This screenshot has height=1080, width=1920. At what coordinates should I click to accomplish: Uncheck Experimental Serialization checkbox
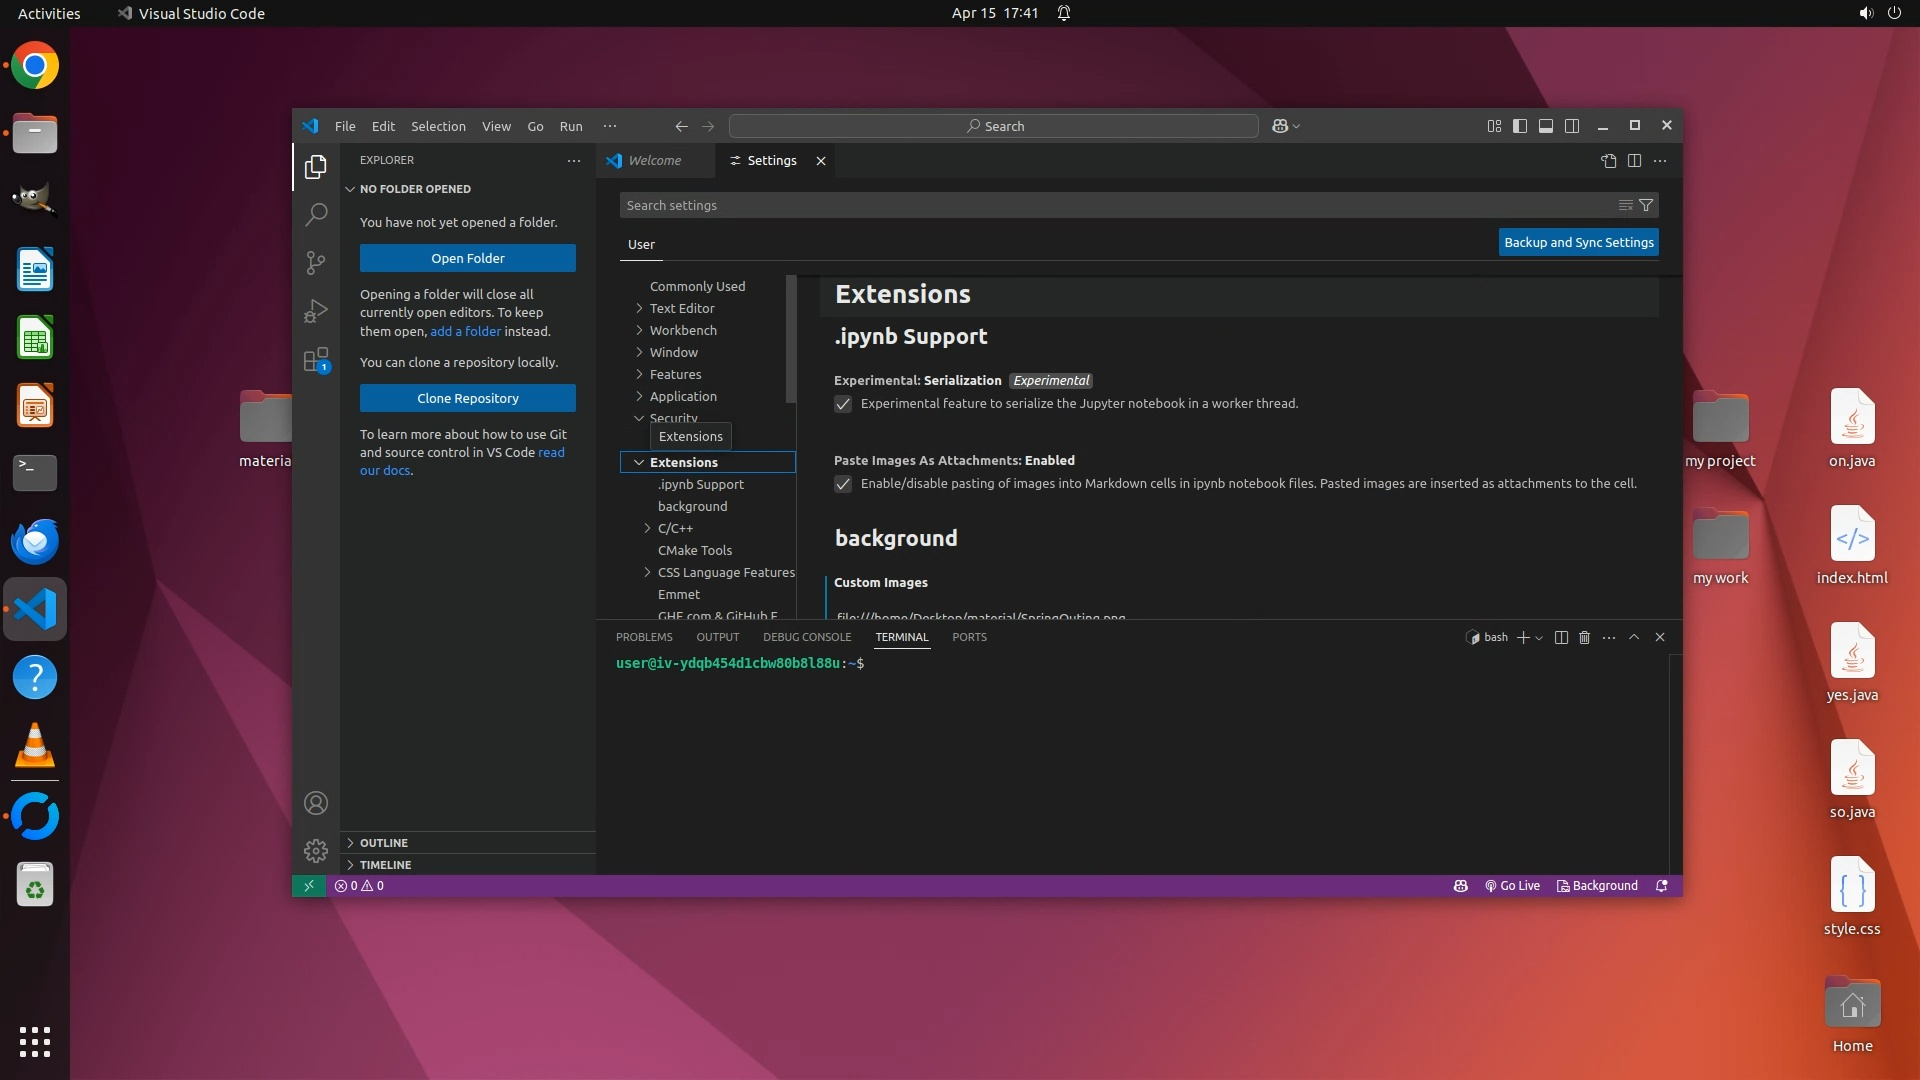[843, 404]
